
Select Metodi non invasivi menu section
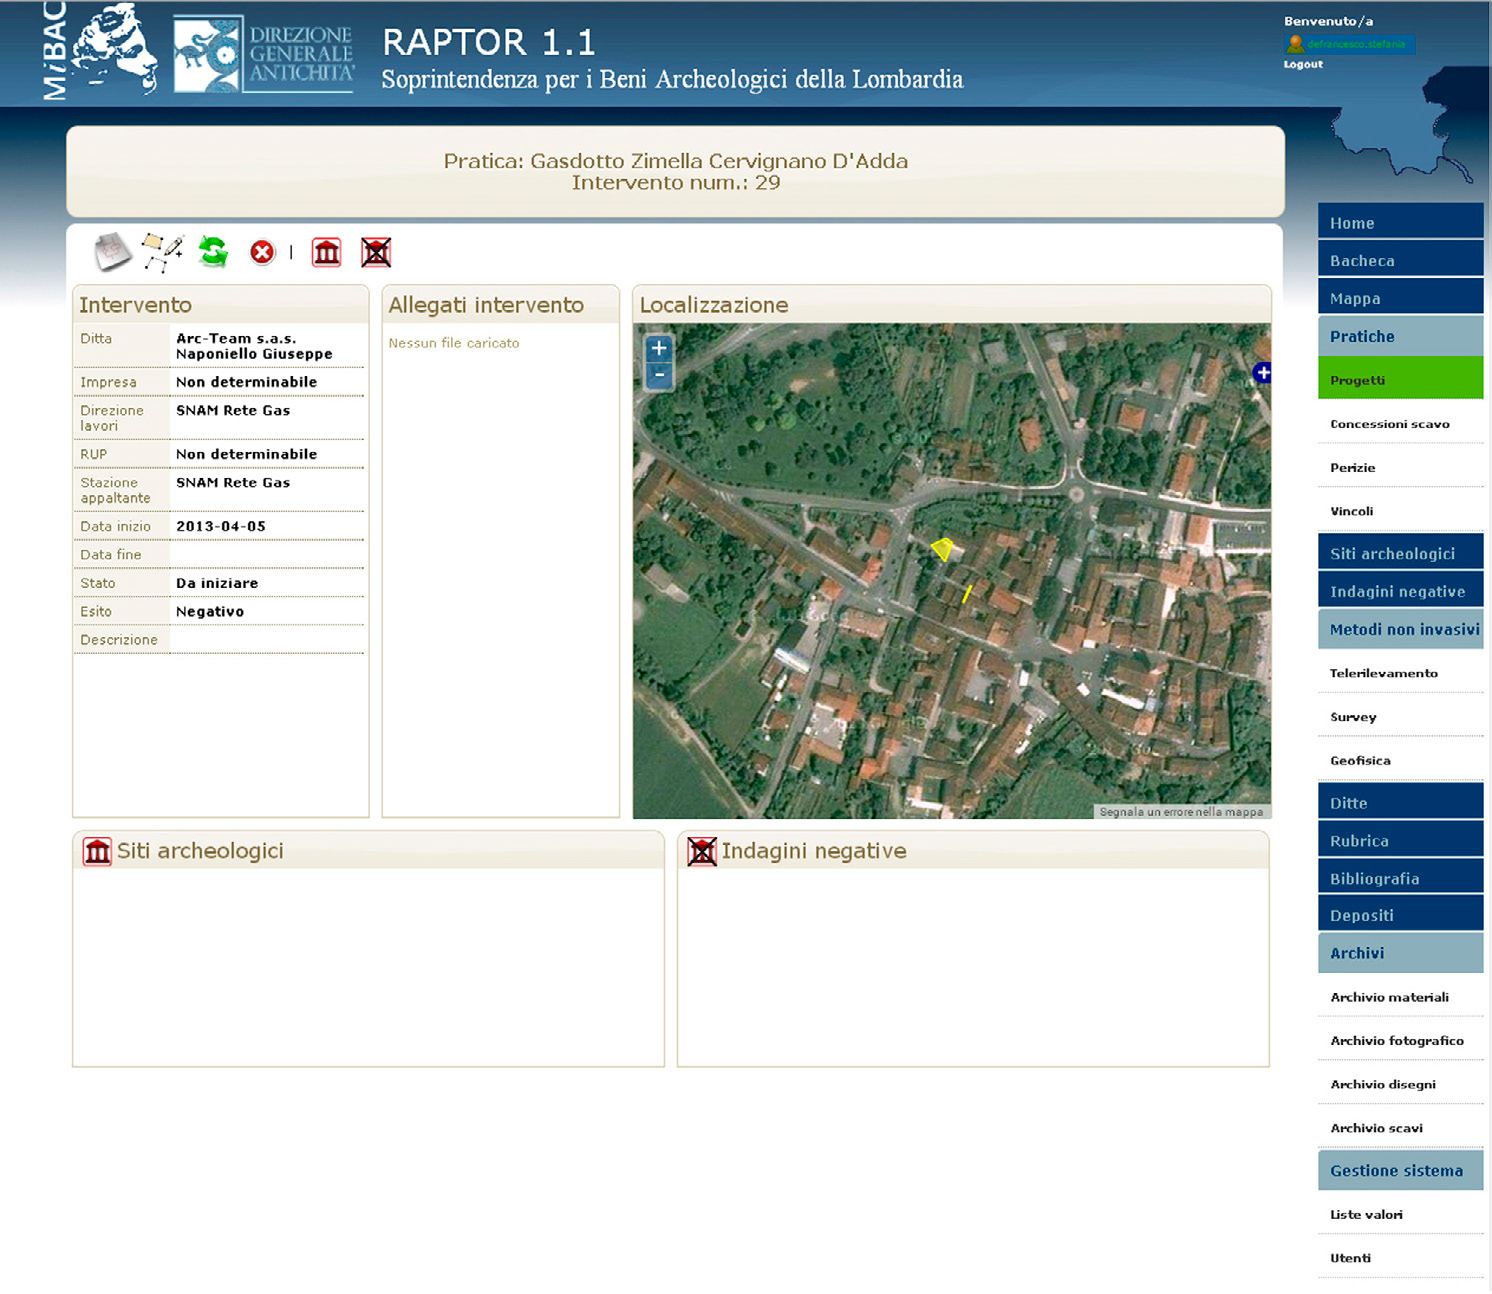(1400, 629)
